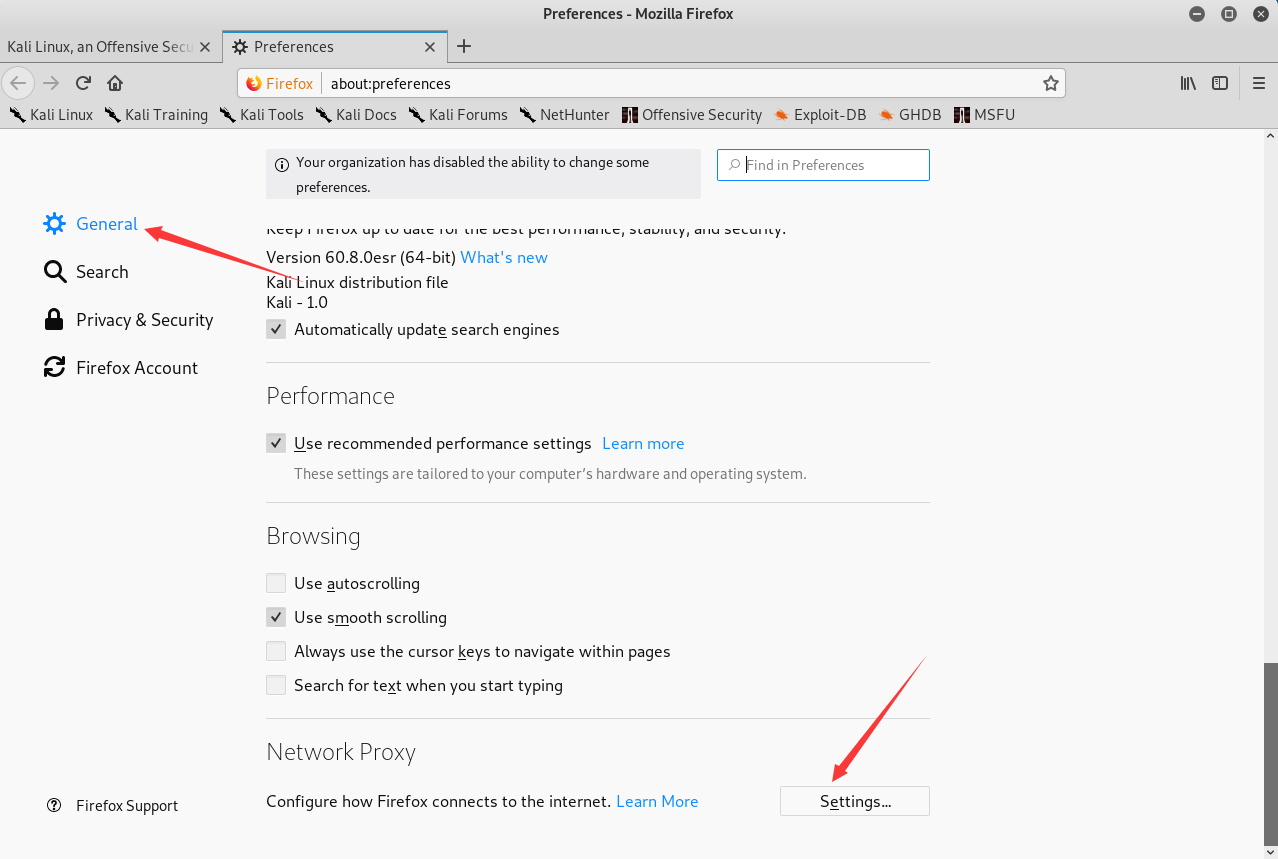Enable Use autoscrolling checkbox
The height and width of the screenshot is (859, 1278).
pos(276,583)
